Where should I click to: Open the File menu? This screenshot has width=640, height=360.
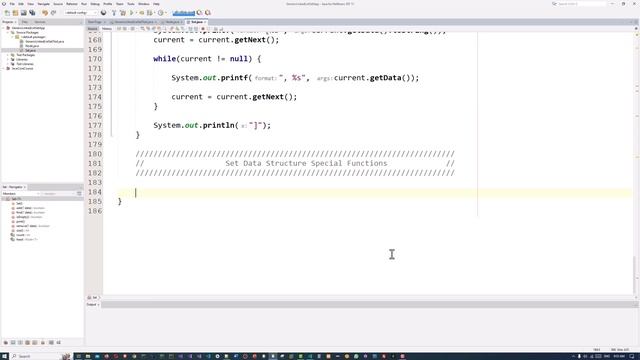tap(12, 4)
